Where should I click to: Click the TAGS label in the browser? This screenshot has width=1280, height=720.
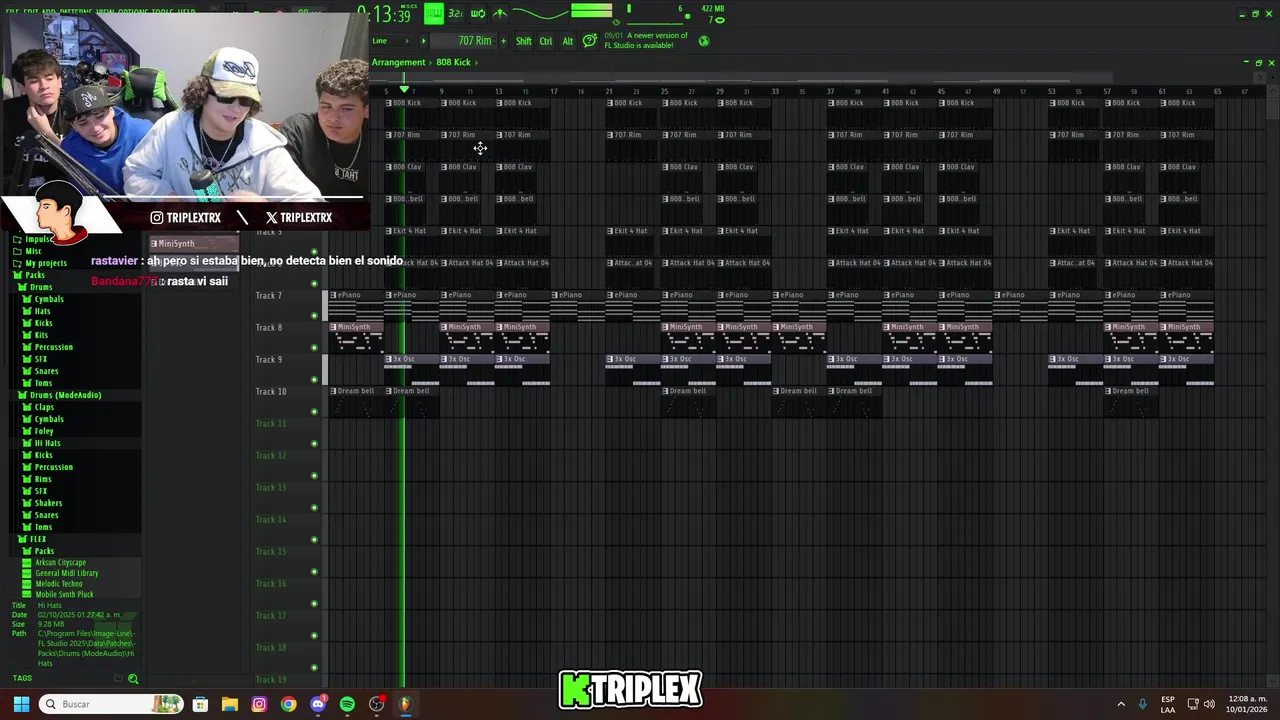22,679
